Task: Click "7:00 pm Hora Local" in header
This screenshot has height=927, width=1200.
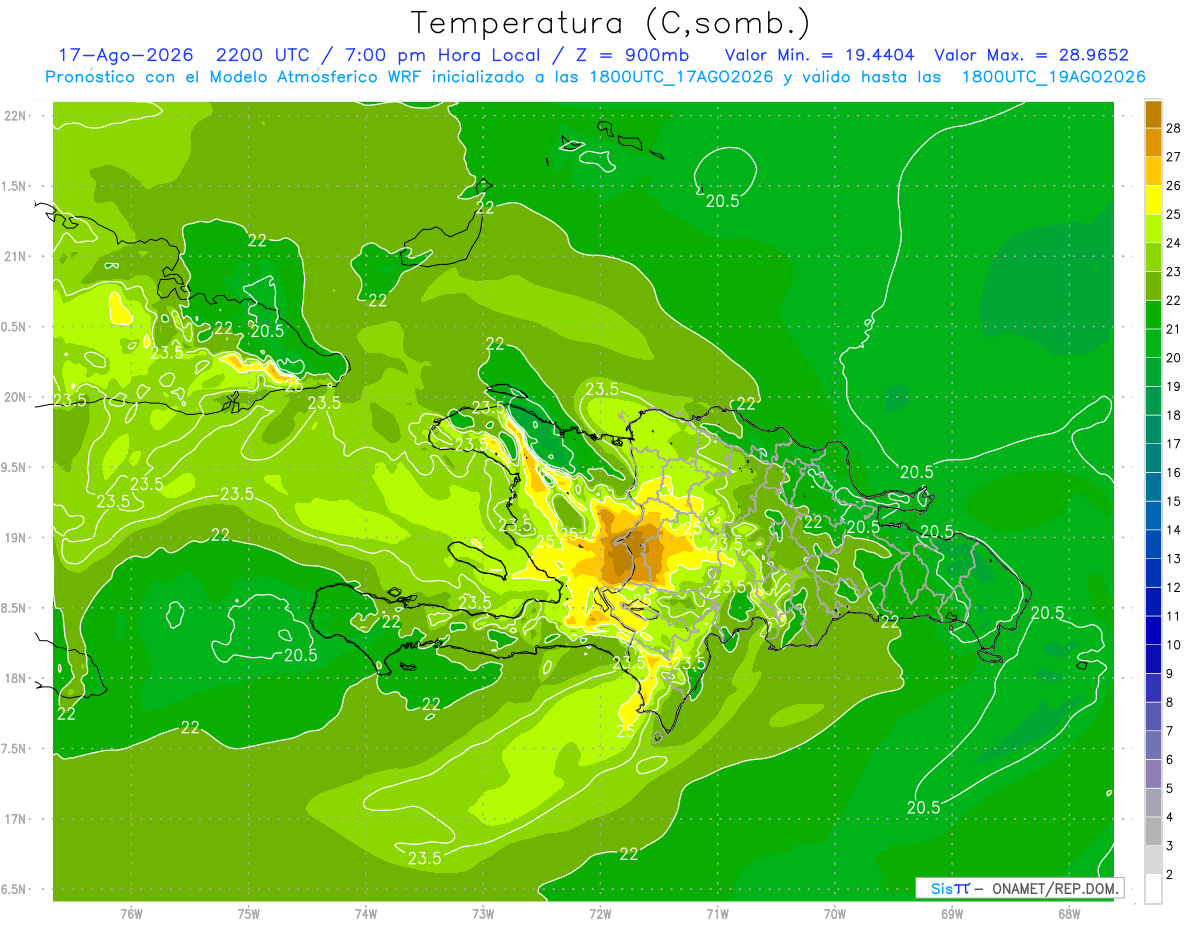Action: coord(441,55)
